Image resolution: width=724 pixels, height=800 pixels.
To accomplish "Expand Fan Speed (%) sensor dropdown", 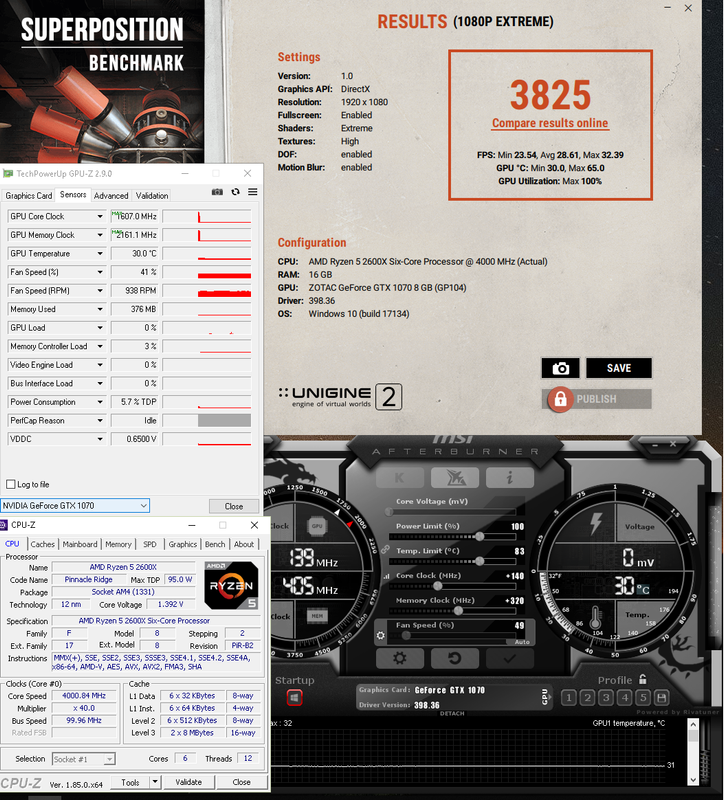I will 100,272.
